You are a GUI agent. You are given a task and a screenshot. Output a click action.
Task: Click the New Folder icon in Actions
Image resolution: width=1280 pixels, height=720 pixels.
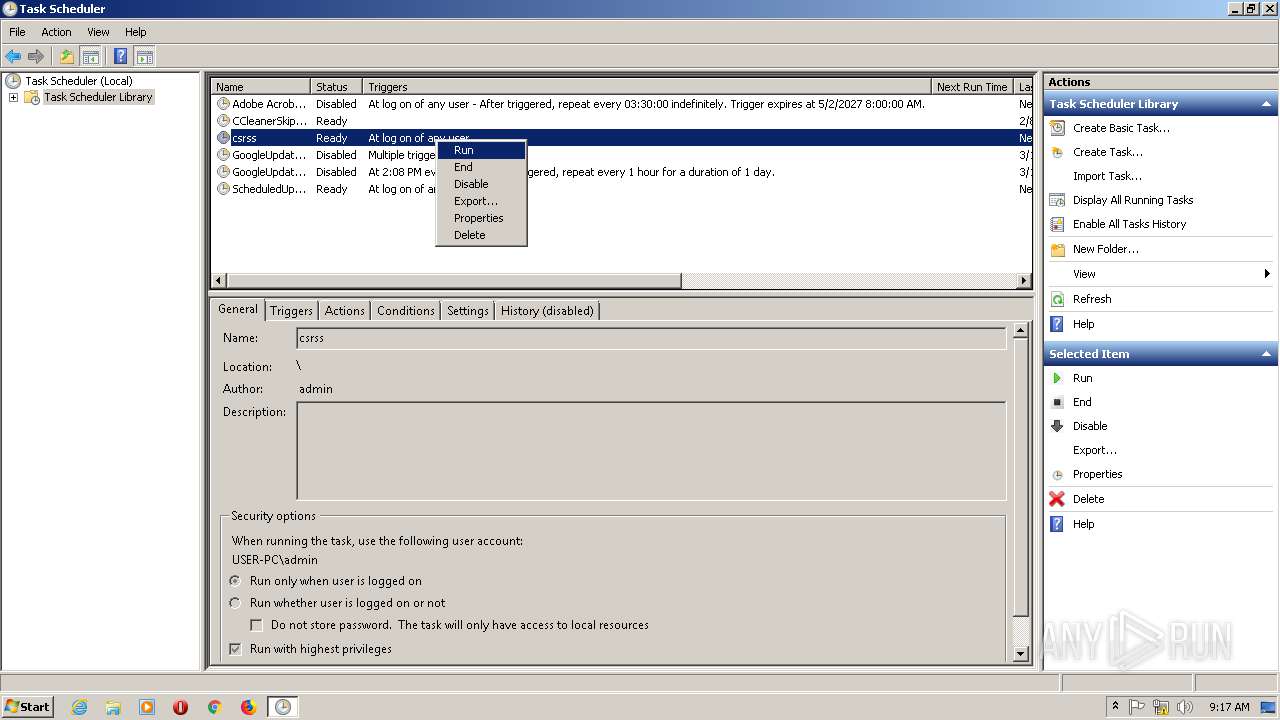tap(1057, 249)
